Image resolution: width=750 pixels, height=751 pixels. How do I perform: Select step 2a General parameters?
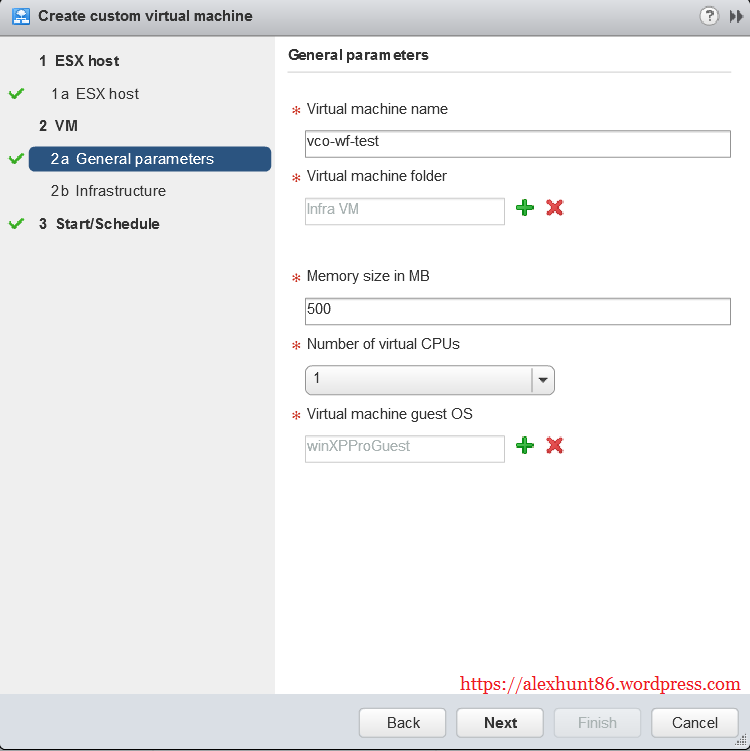pyautogui.click(x=145, y=159)
